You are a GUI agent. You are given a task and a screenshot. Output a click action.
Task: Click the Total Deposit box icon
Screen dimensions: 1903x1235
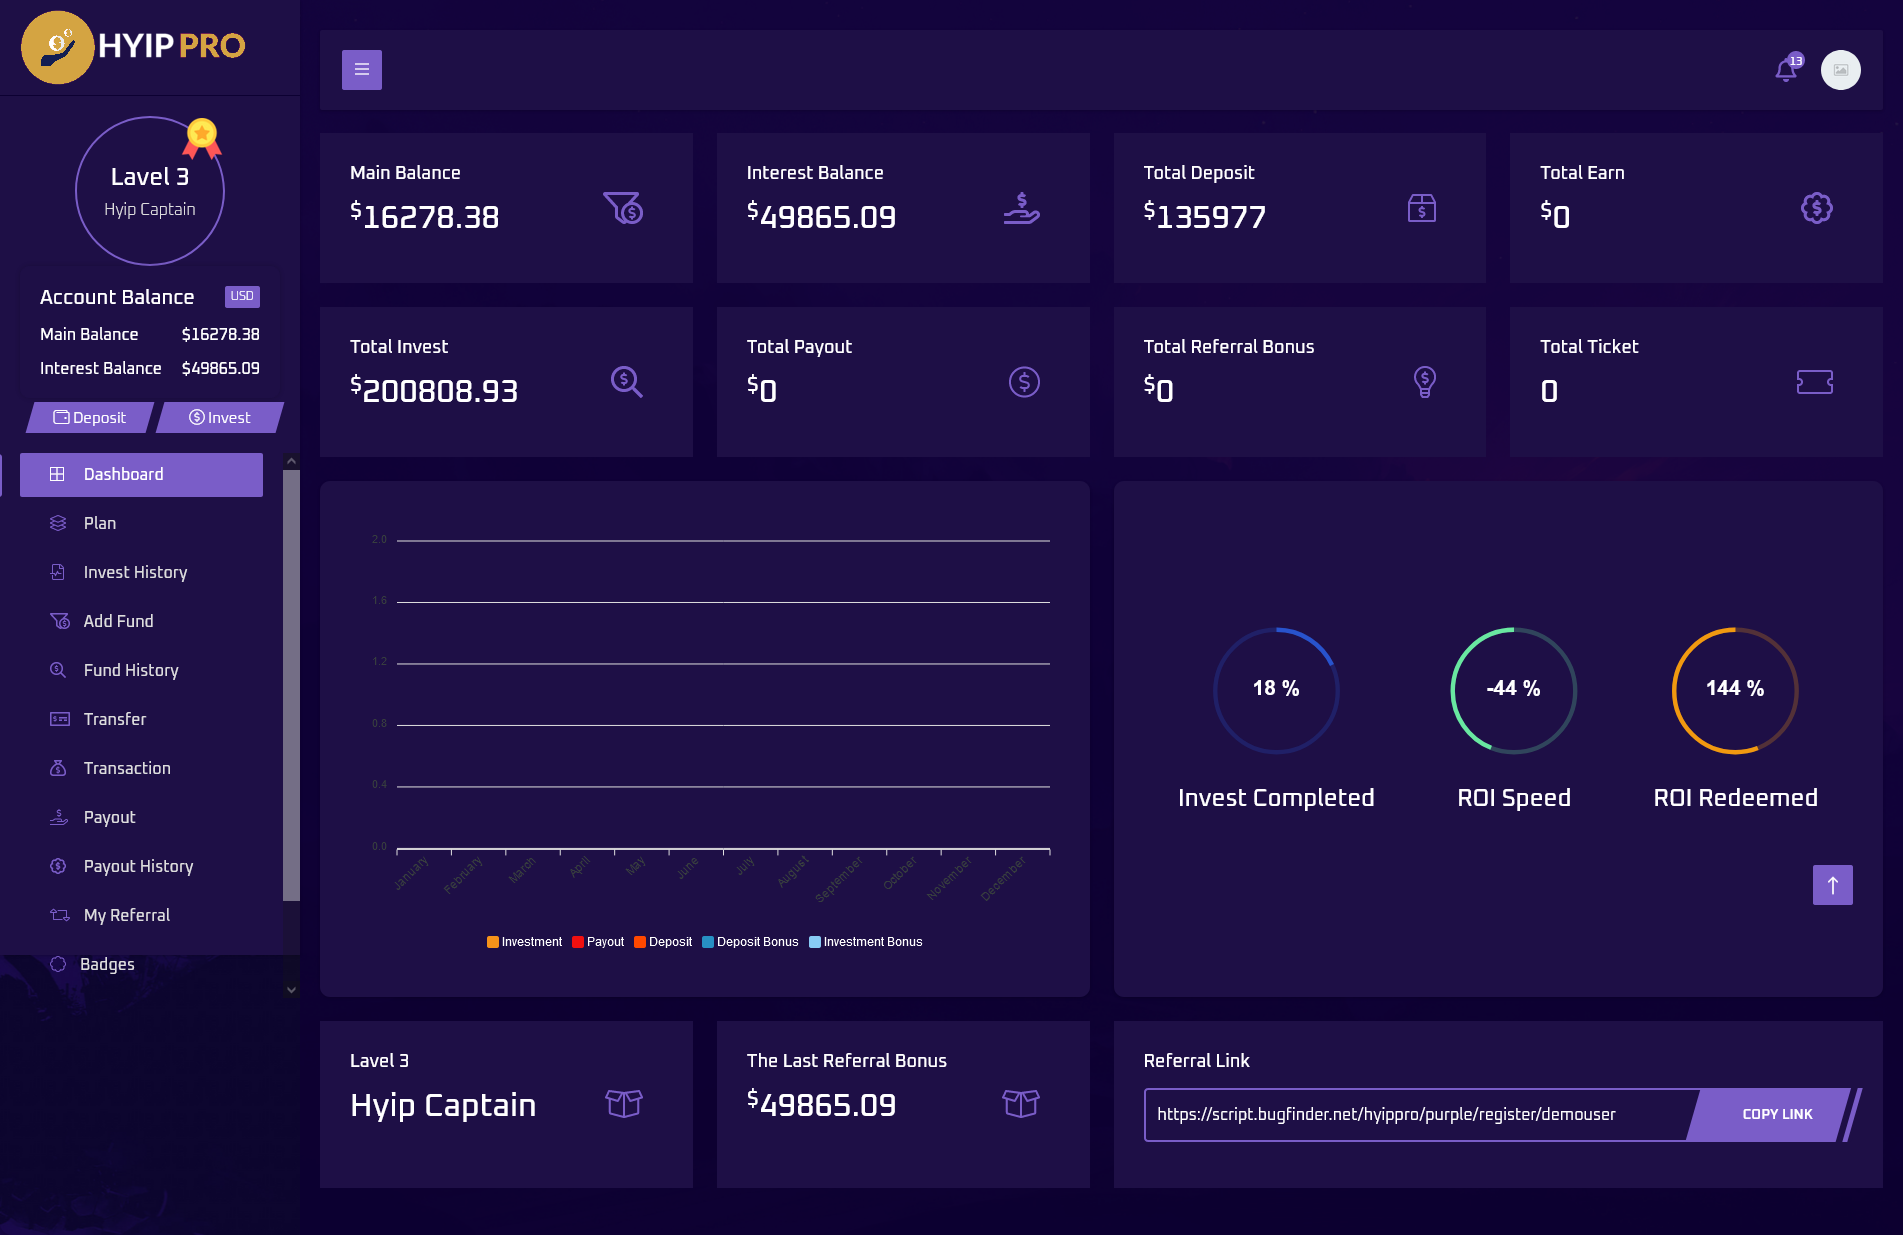[1421, 208]
